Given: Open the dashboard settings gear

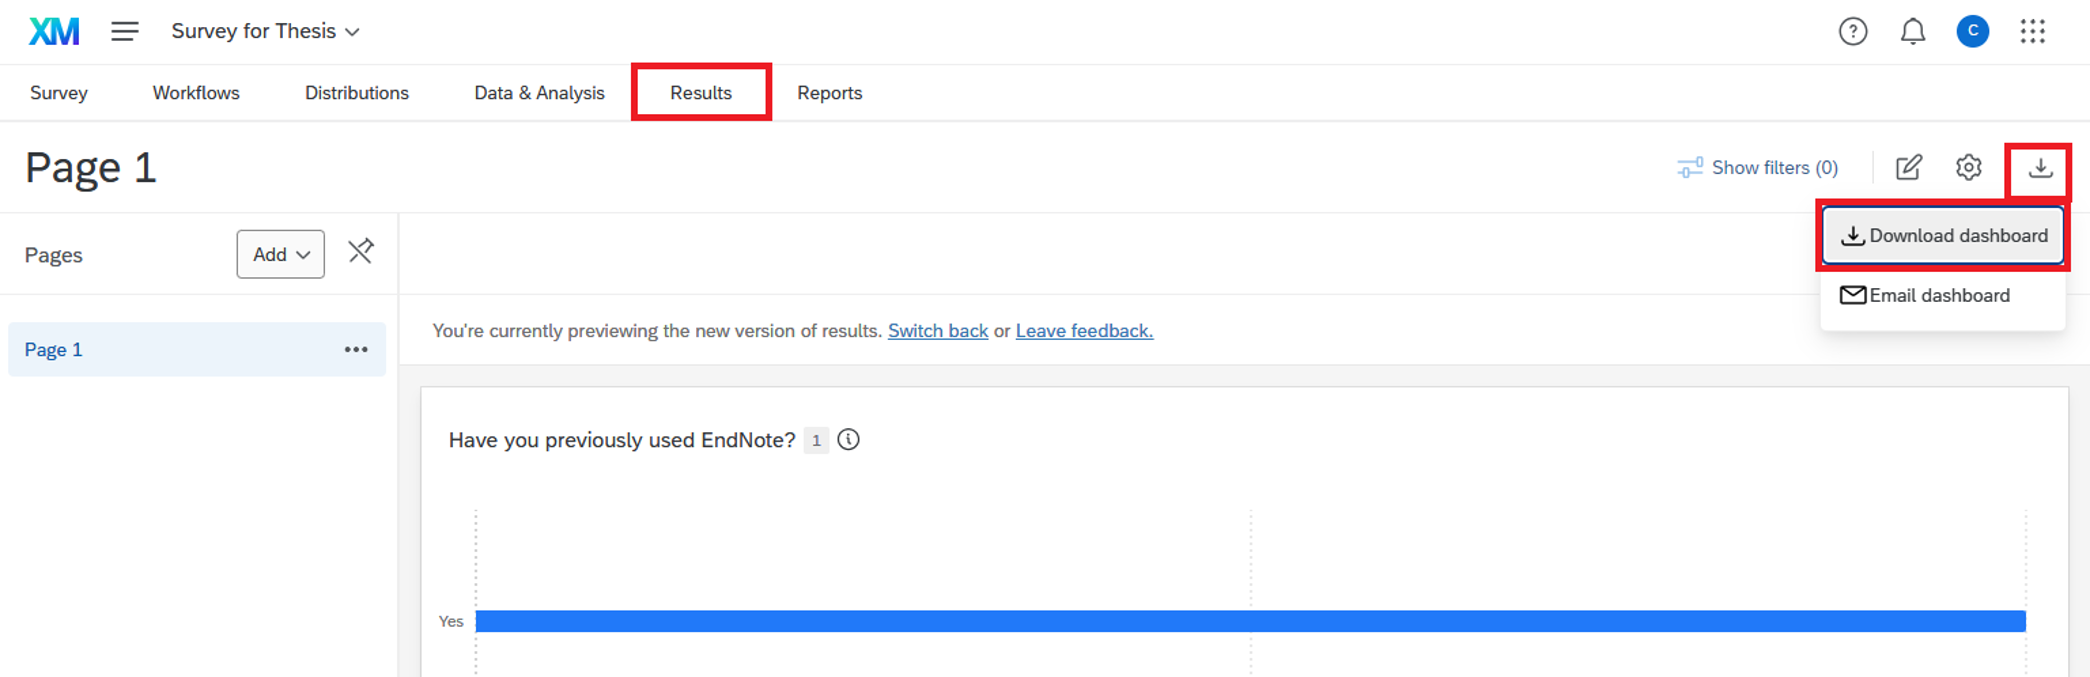Looking at the screenshot, I should coord(1968,168).
